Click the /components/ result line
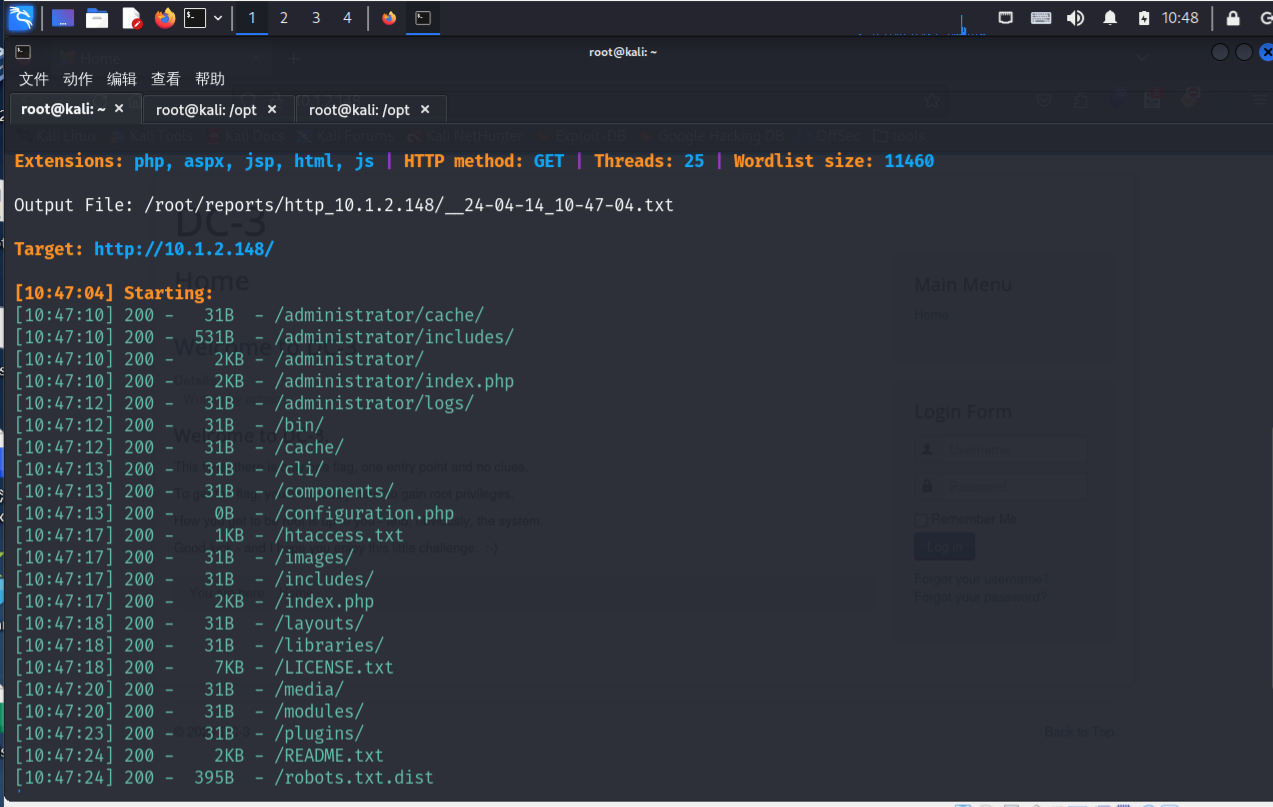This screenshot has width=1273, height=807. click(x=334, y=491)
